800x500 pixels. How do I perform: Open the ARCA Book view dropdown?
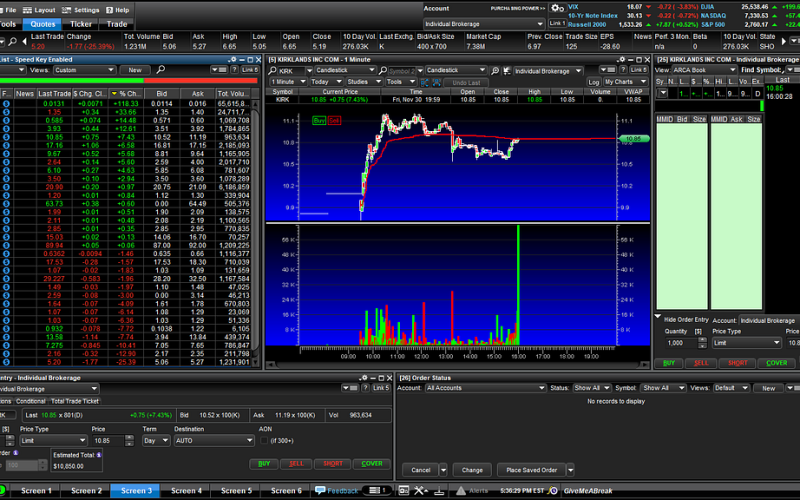pos(704,70)
